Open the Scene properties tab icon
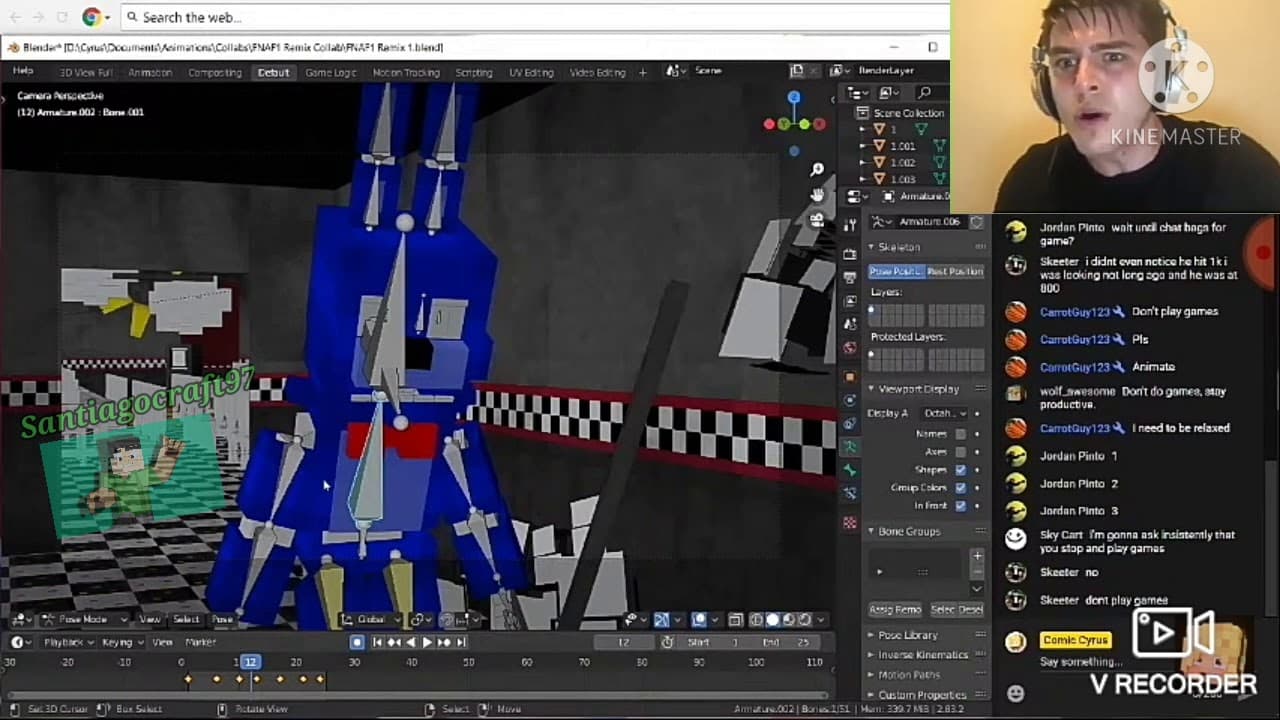Screen dimensions: 1280x720 [x=851, y=325]
